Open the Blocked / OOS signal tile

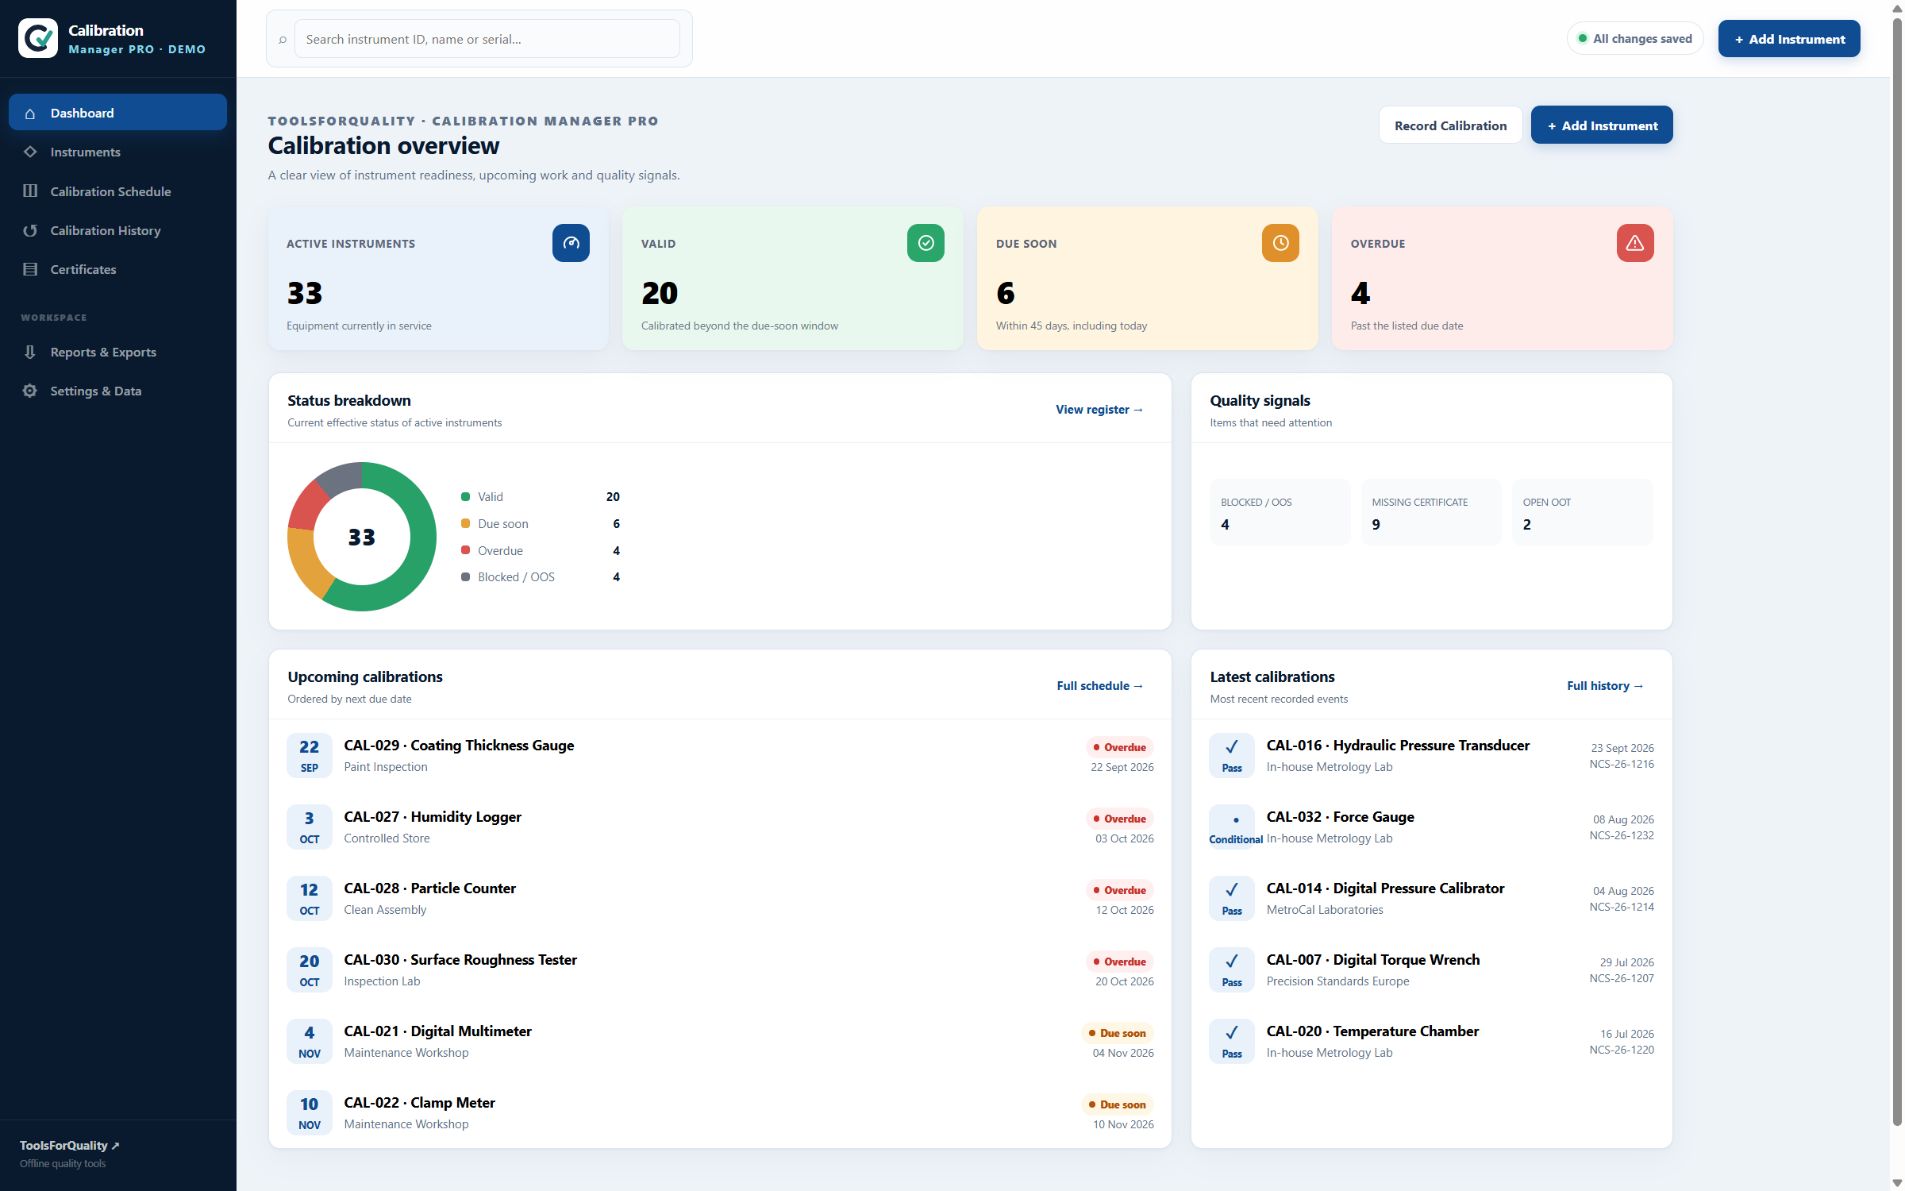click(x=1280, y=513)
